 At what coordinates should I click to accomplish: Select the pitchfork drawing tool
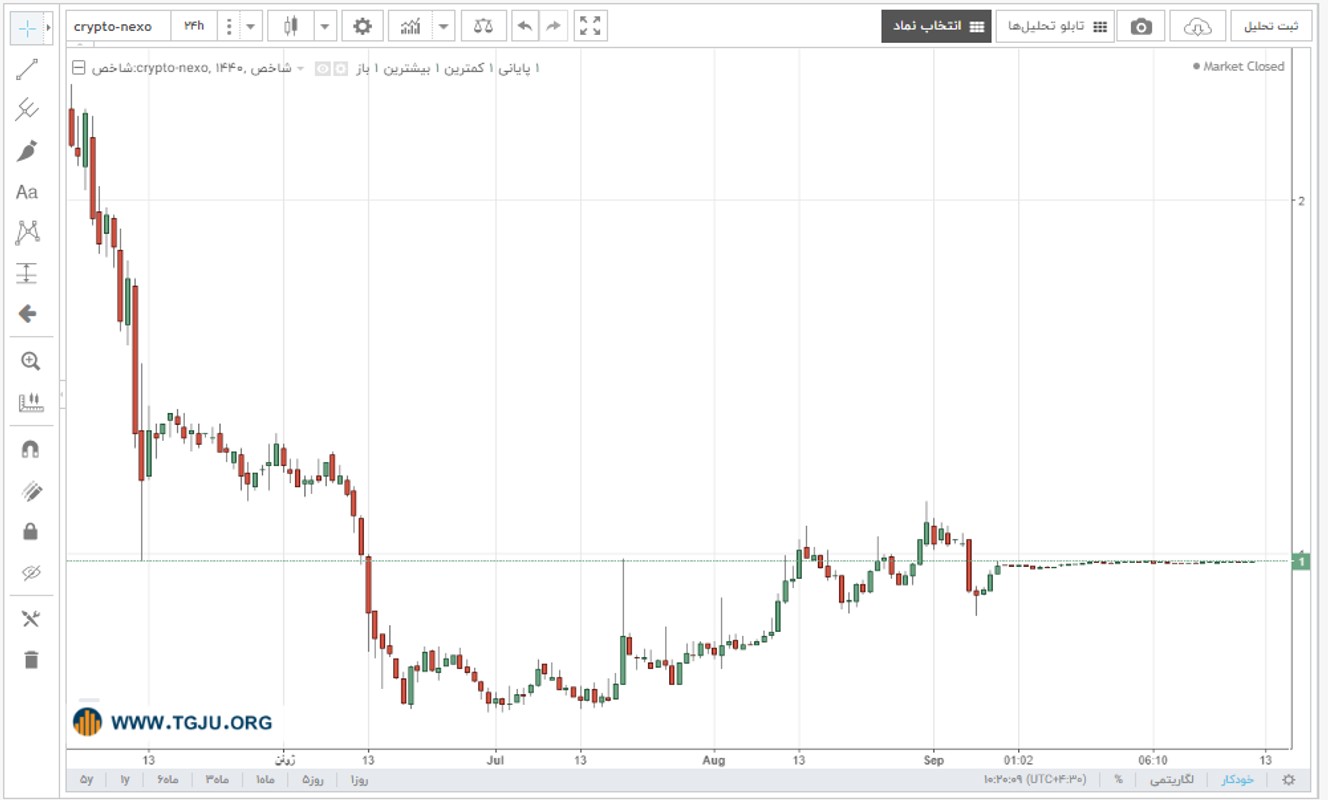pos(27,110)
